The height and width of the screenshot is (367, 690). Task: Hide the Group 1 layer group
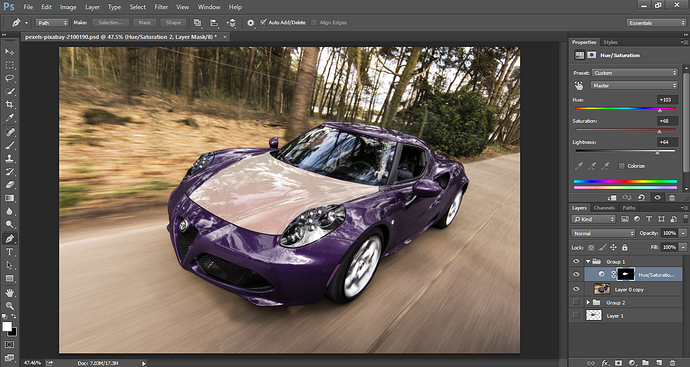[x=576, y=261]
